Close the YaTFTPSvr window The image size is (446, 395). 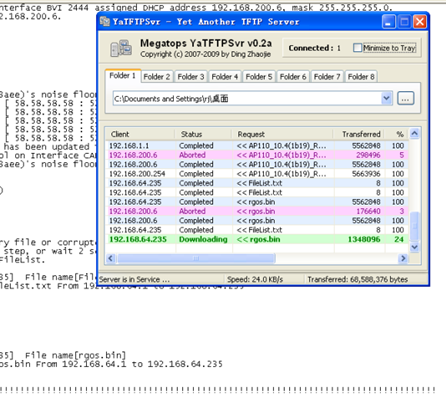420,22
